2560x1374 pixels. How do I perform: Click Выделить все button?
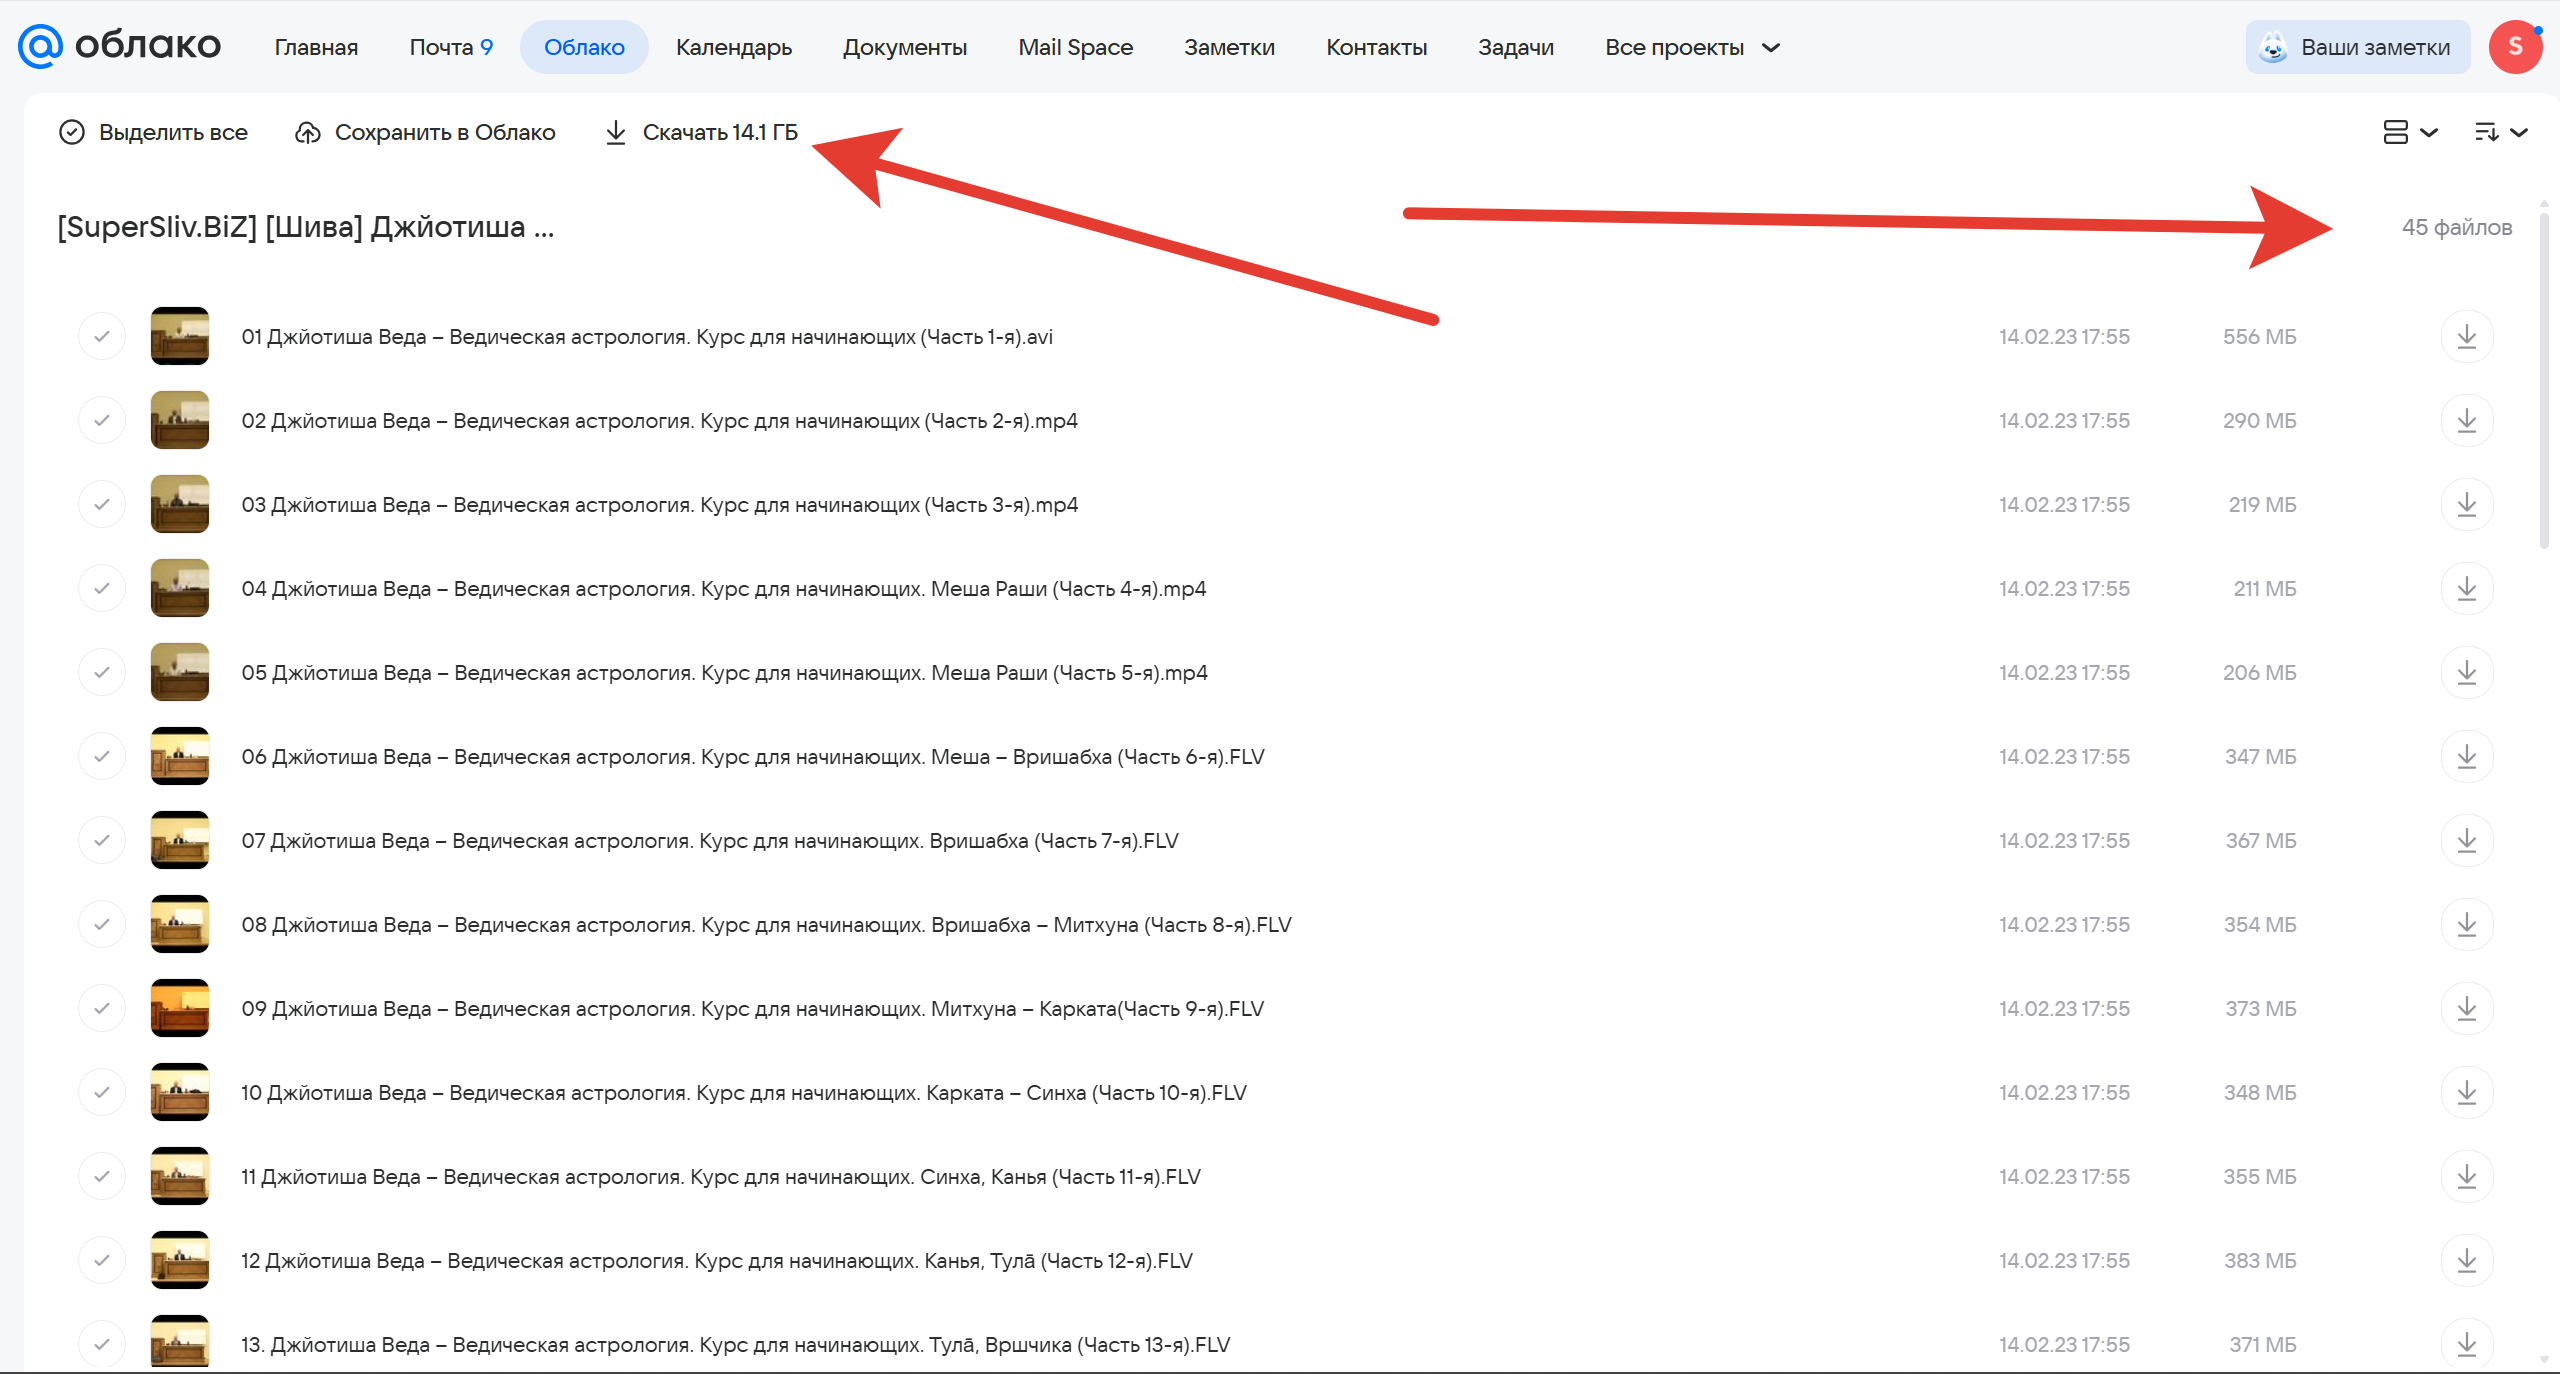pos(153,132)
